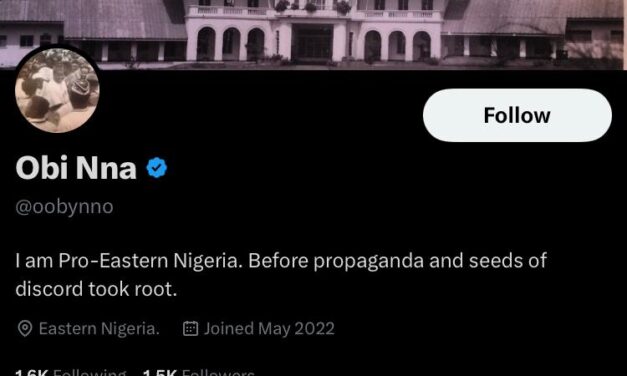Viewport: 627px width, 376px height.
Task: Open the round profile avatar photo
Action: [x=57, y=90]
